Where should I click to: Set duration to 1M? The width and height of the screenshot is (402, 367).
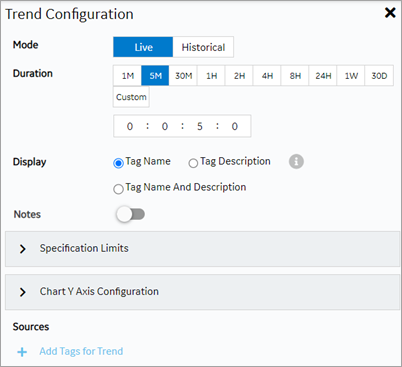pos(127,76)
